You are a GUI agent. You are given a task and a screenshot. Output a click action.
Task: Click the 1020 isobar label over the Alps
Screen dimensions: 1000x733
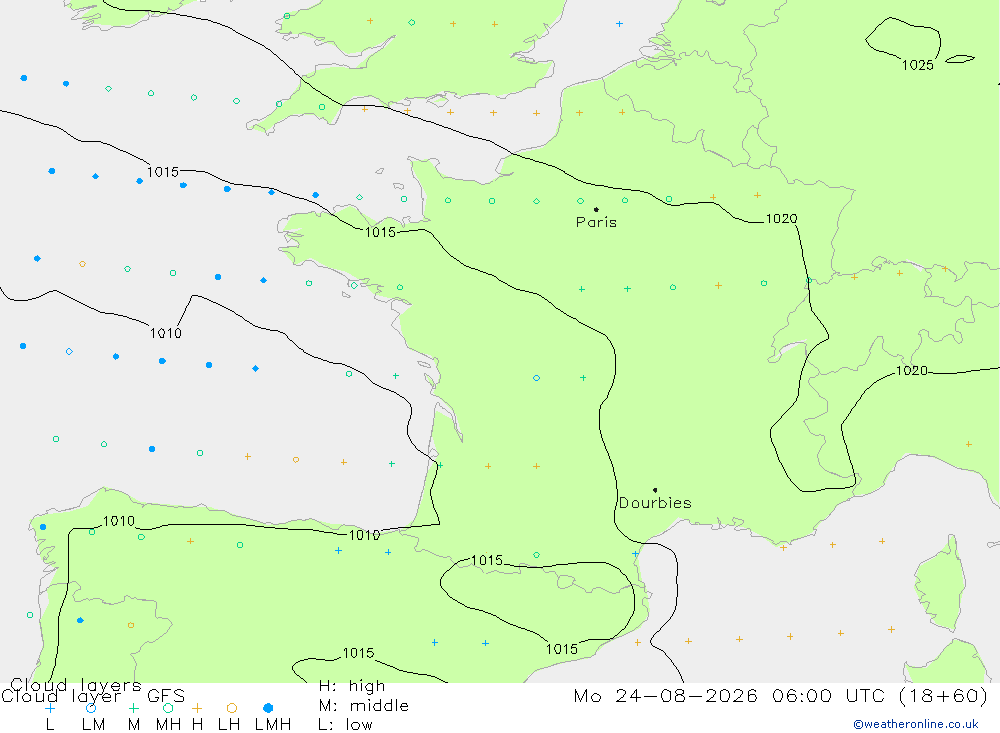[912, 371]
